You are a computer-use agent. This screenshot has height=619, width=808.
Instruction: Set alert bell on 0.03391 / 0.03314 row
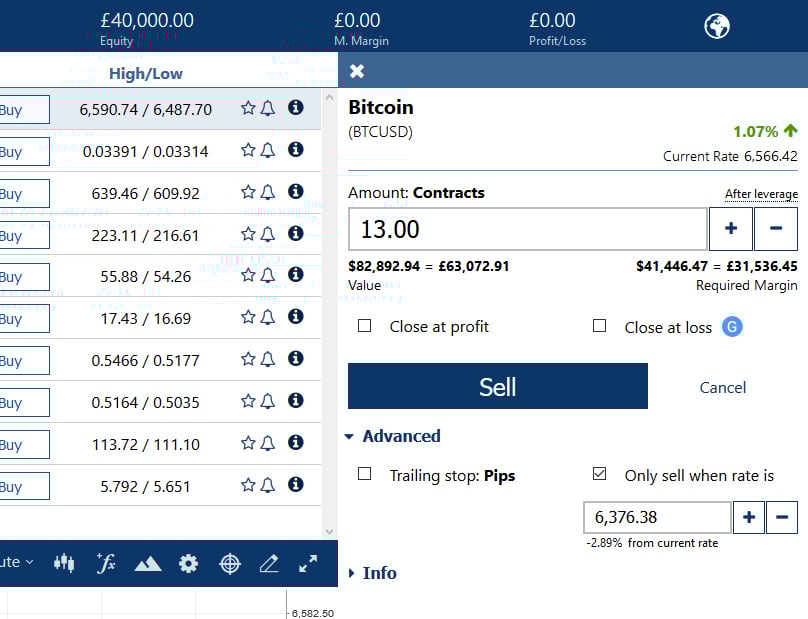(267, 150)
